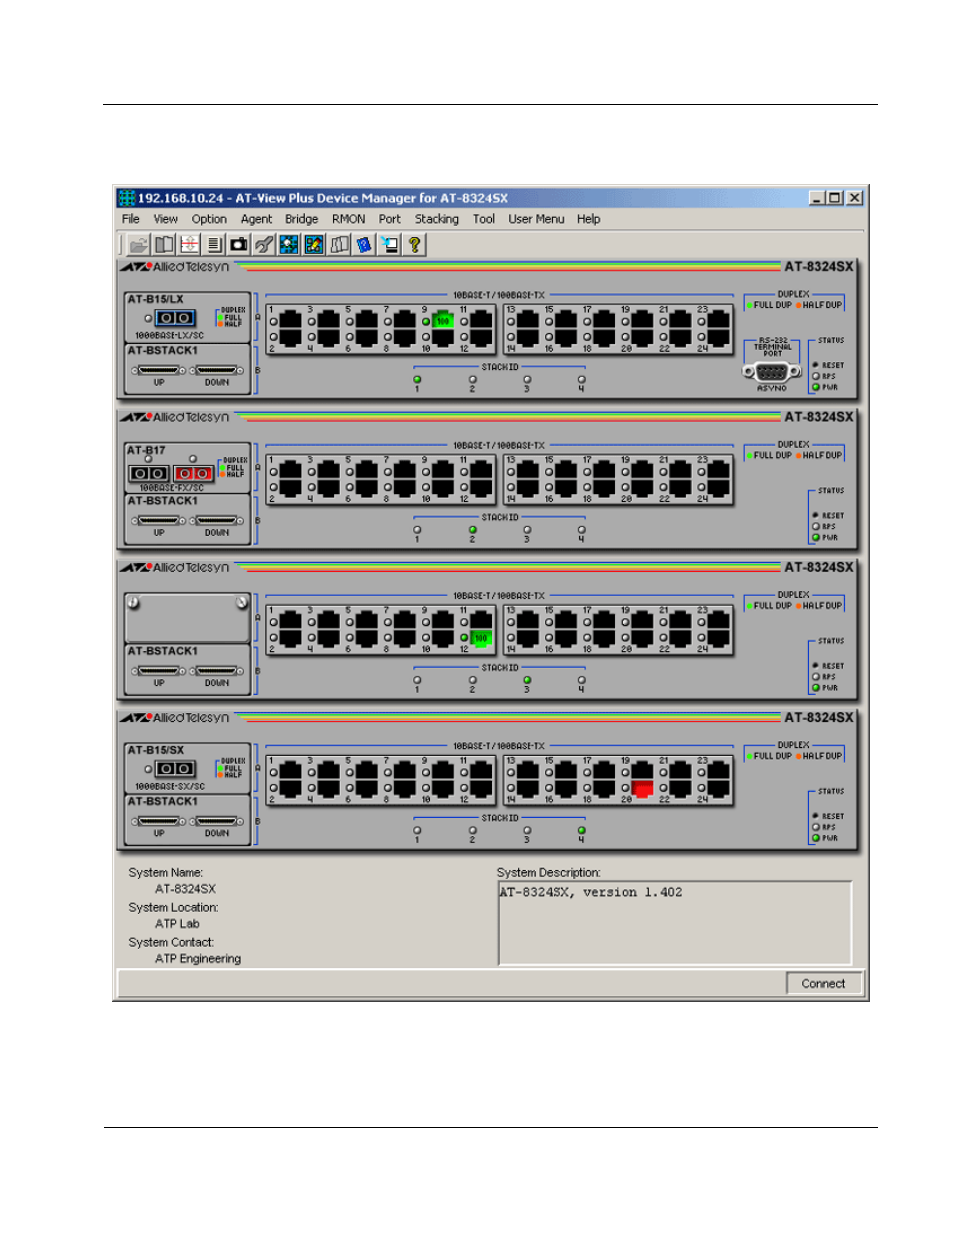The height and width of the screenshot is (1235, 954).
Task: Click the AT-B15/LX fiber port on the top switch
Action: point(175,318)
